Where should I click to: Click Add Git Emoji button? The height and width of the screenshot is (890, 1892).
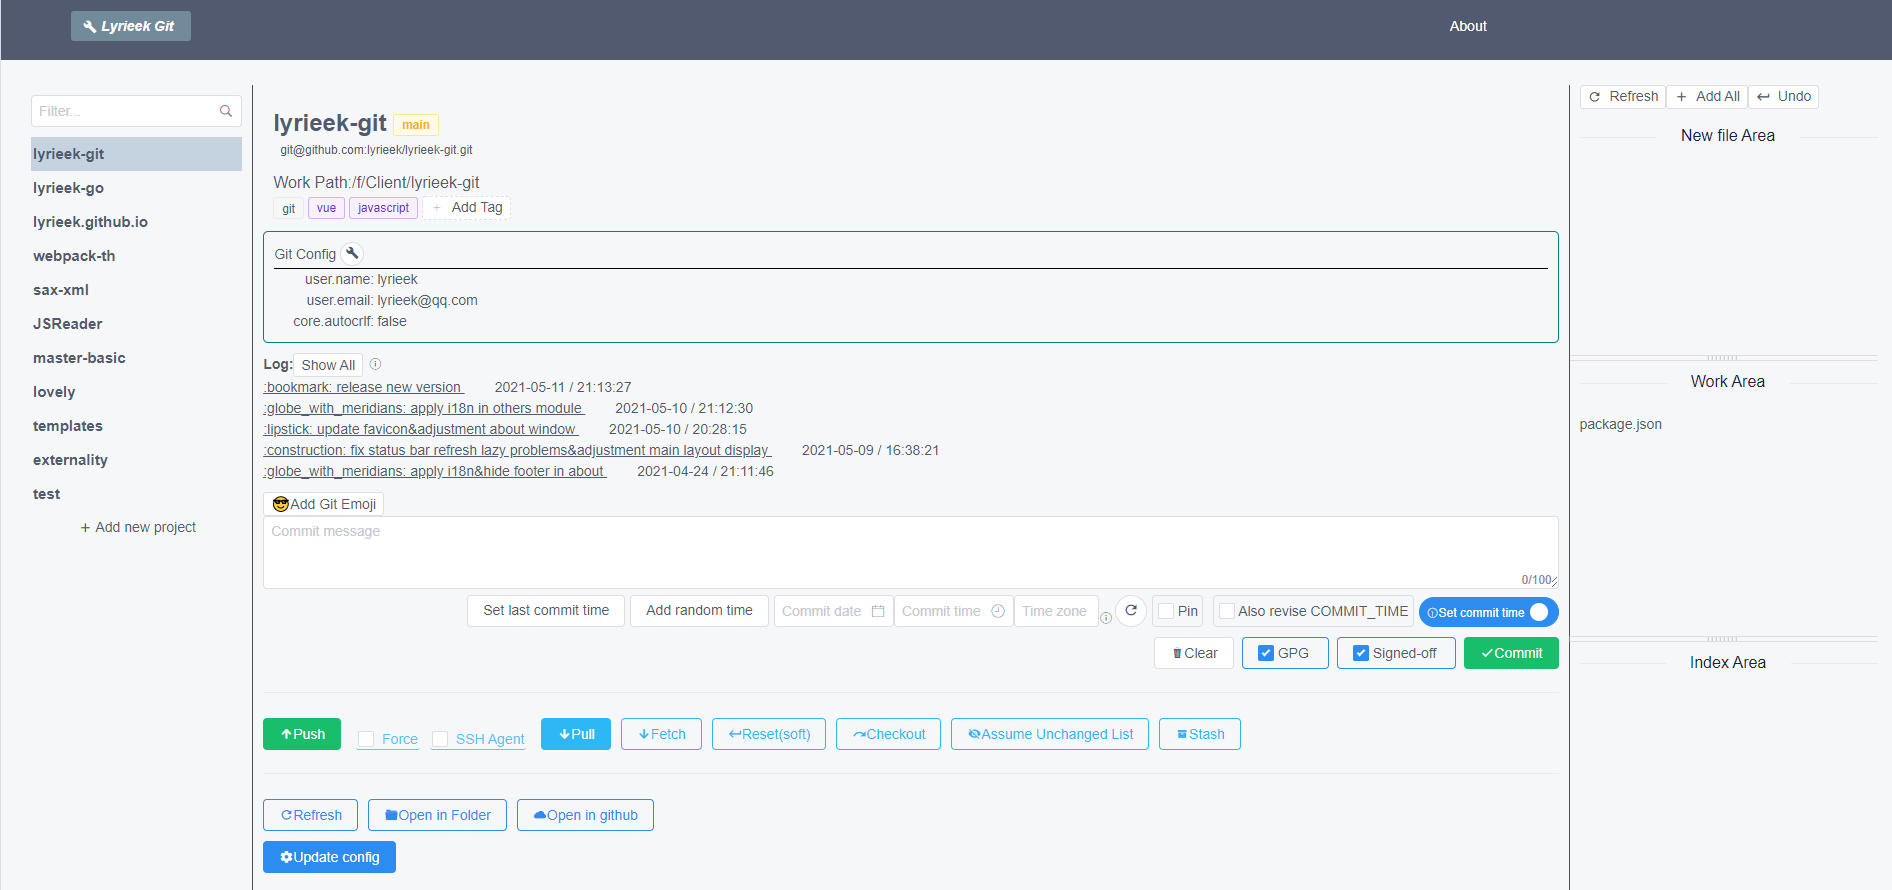point(323,504)
